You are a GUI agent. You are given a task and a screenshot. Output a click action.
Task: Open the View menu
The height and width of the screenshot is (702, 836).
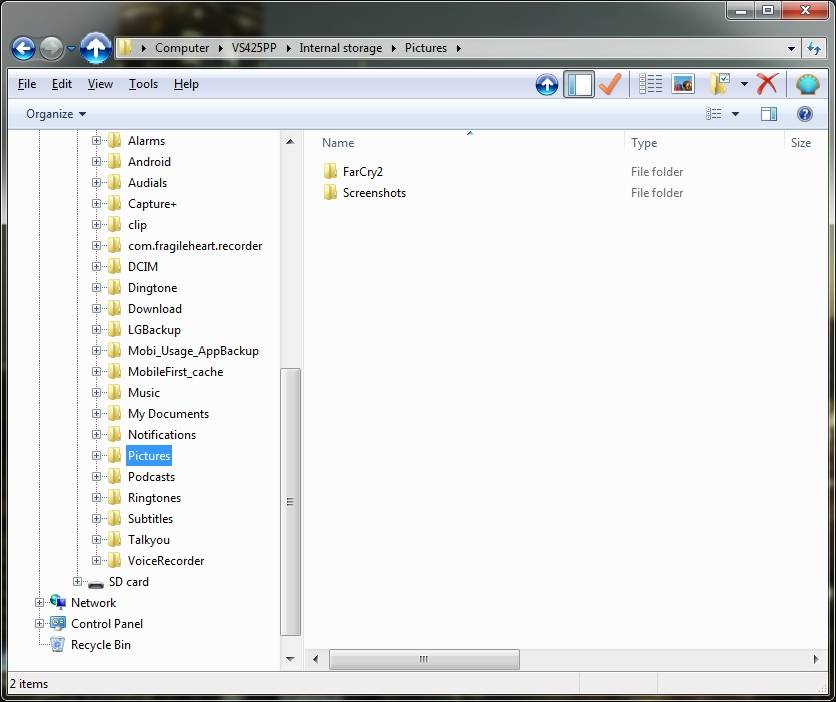(x=100, y=84)
